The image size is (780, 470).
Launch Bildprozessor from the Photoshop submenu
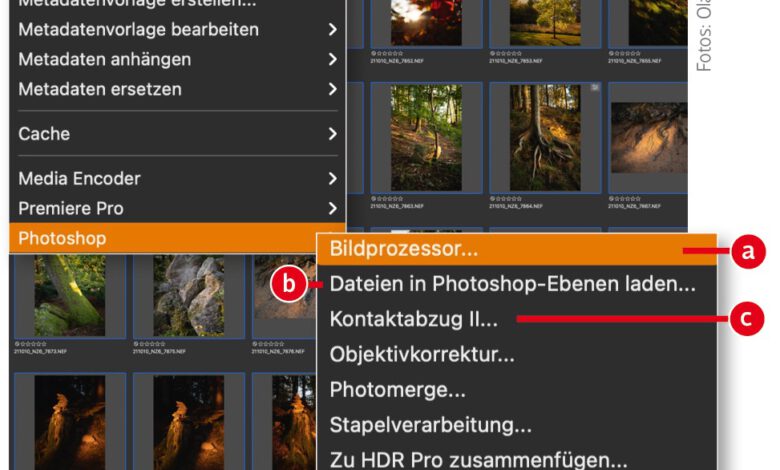point(516,248)
